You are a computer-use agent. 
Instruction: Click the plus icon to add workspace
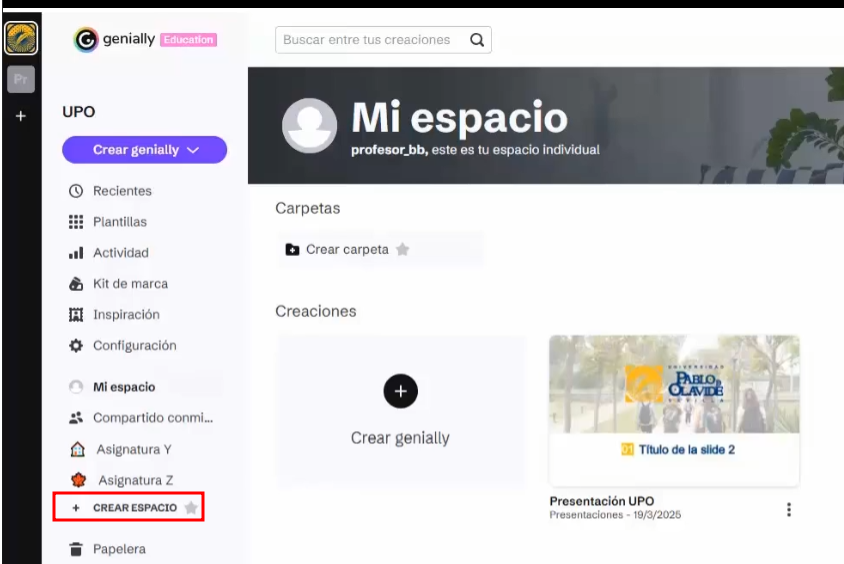(21, 117)
